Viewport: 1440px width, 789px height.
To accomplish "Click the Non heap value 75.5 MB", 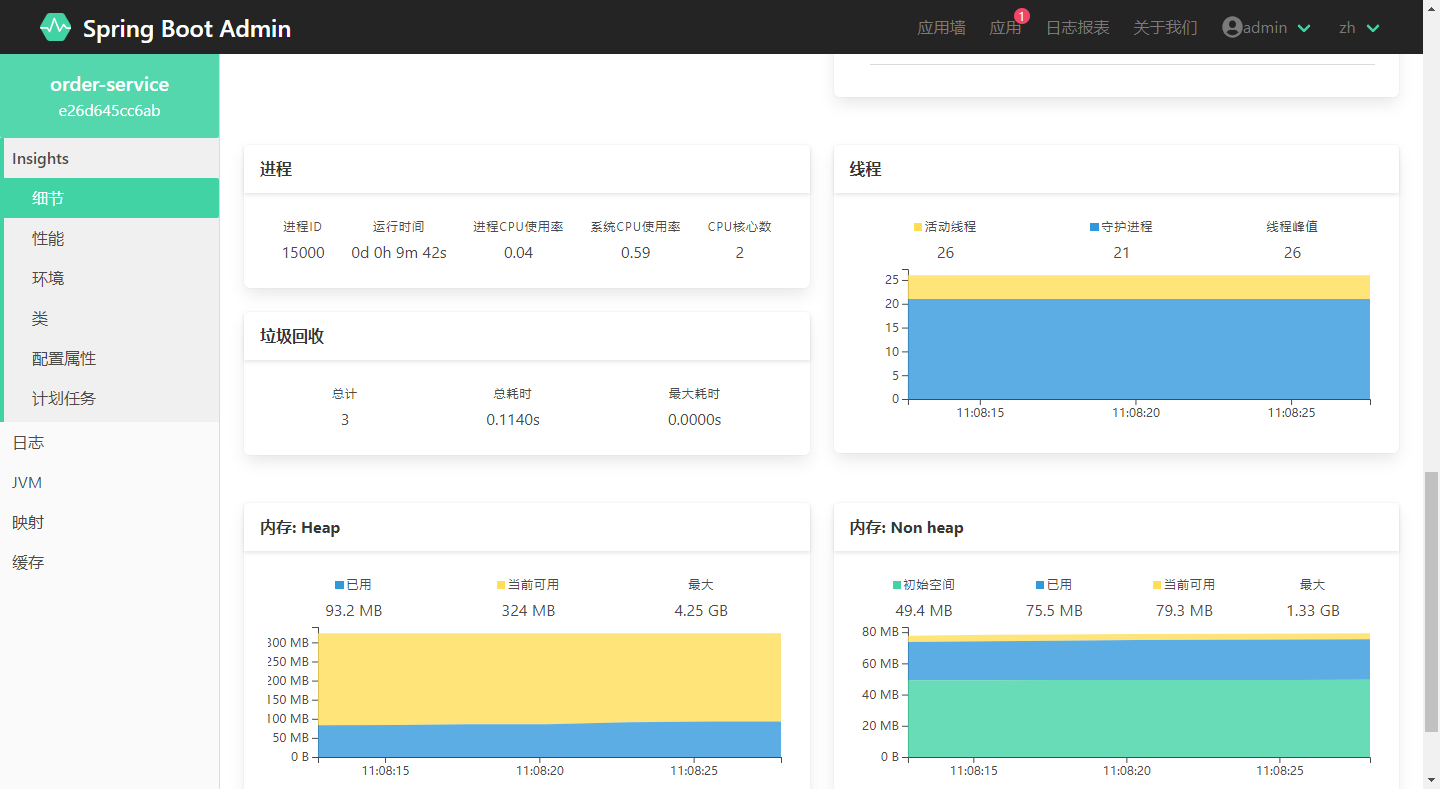I will [x=1054, y=611].
